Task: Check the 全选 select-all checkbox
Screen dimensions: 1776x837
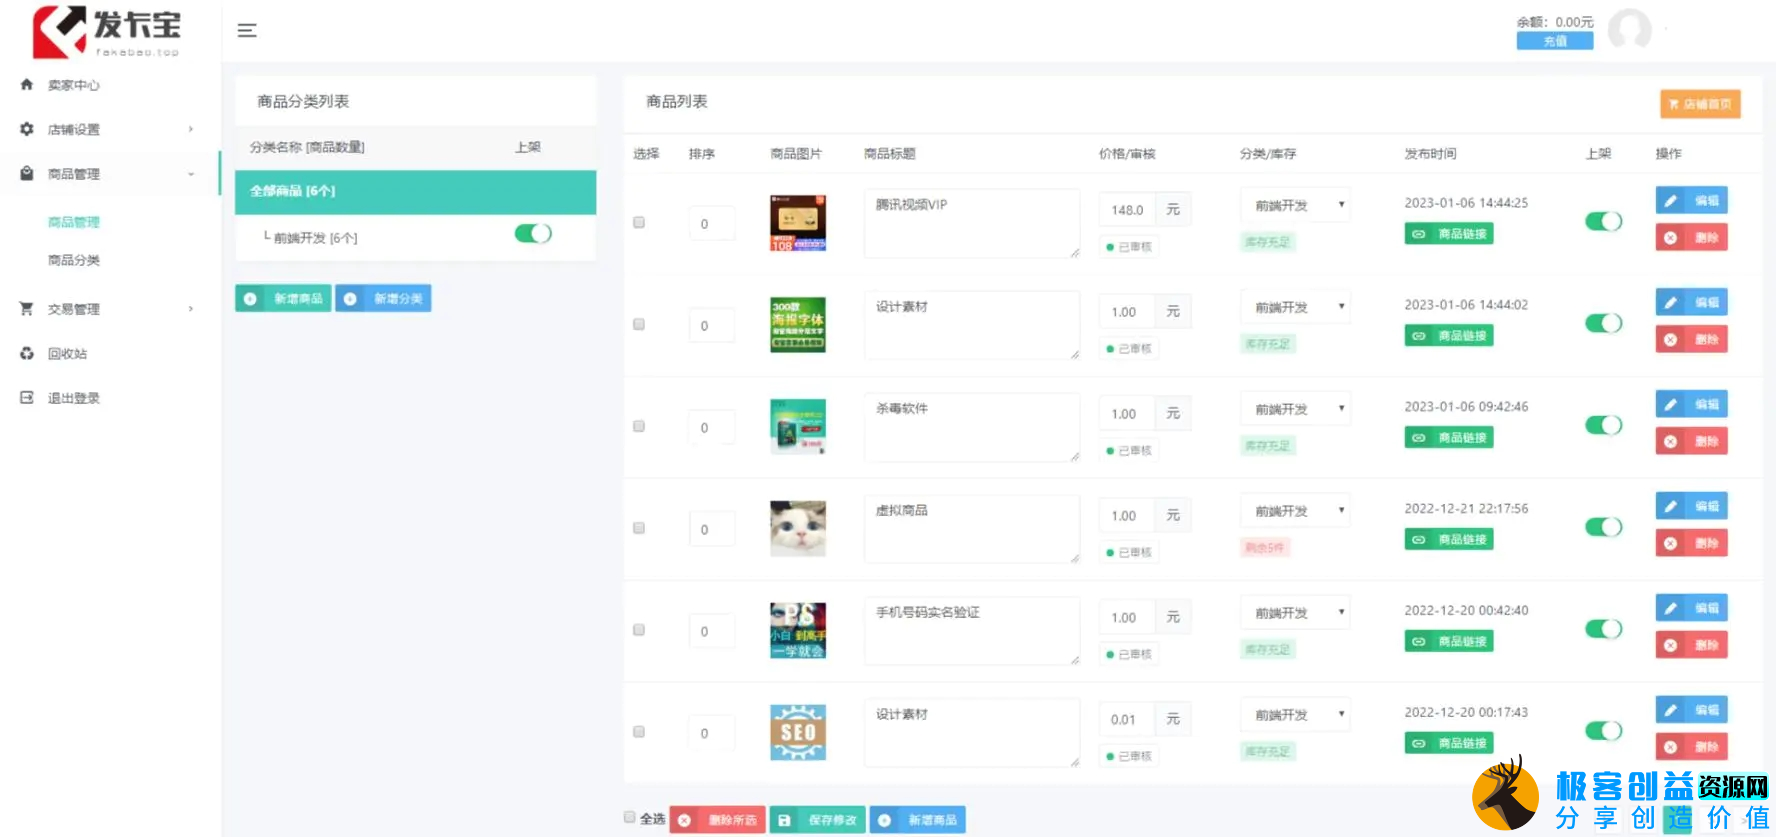Action: pos(630,817)
